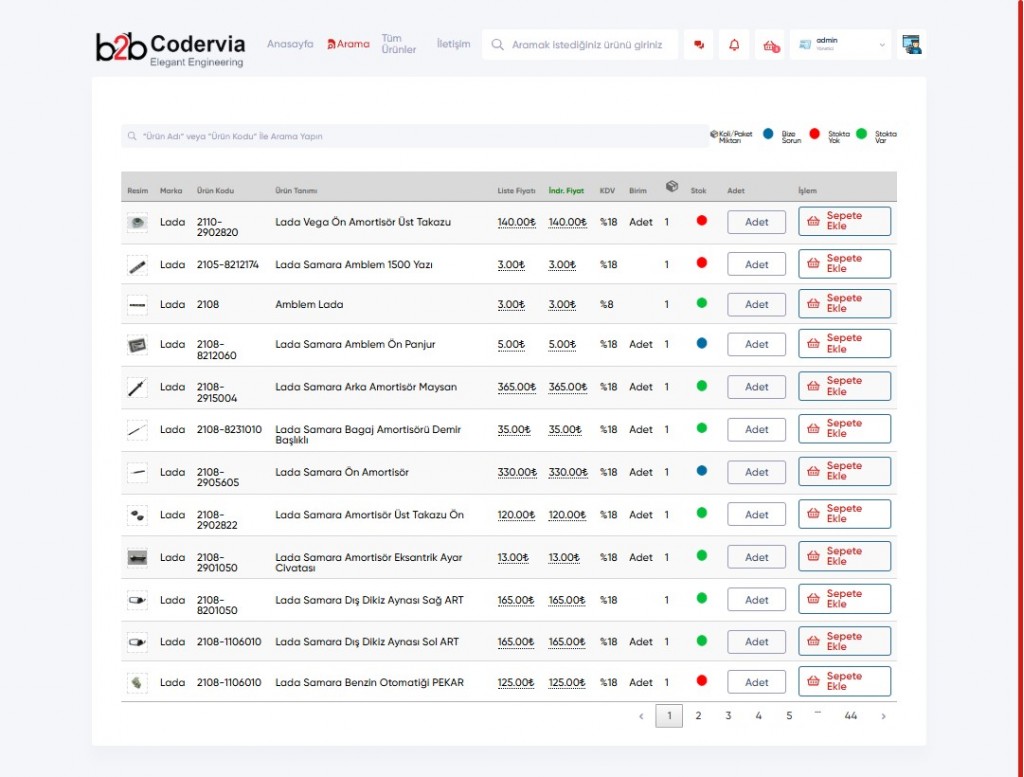This screenshot has width=1024, height=777.
Task: Open the Anasayfa menu item
Action: point(290,44)
